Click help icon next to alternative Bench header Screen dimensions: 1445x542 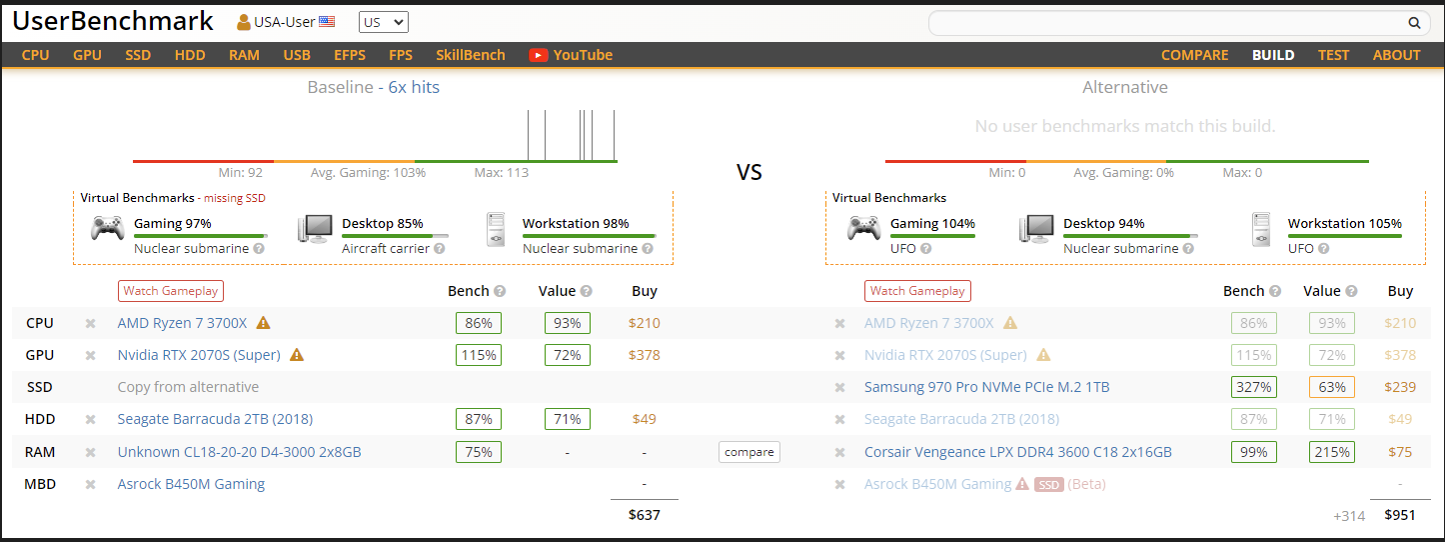1275,291
